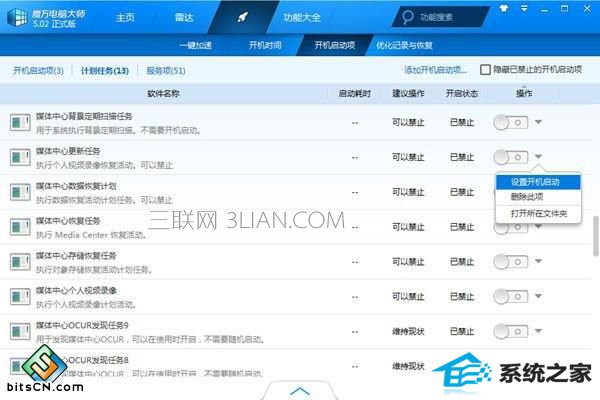This screenshot has height=400, width=600.
Task: Click 维持现状 suggestion for 媒体中心OCUR发现任务9
Action: click(408, 331)
